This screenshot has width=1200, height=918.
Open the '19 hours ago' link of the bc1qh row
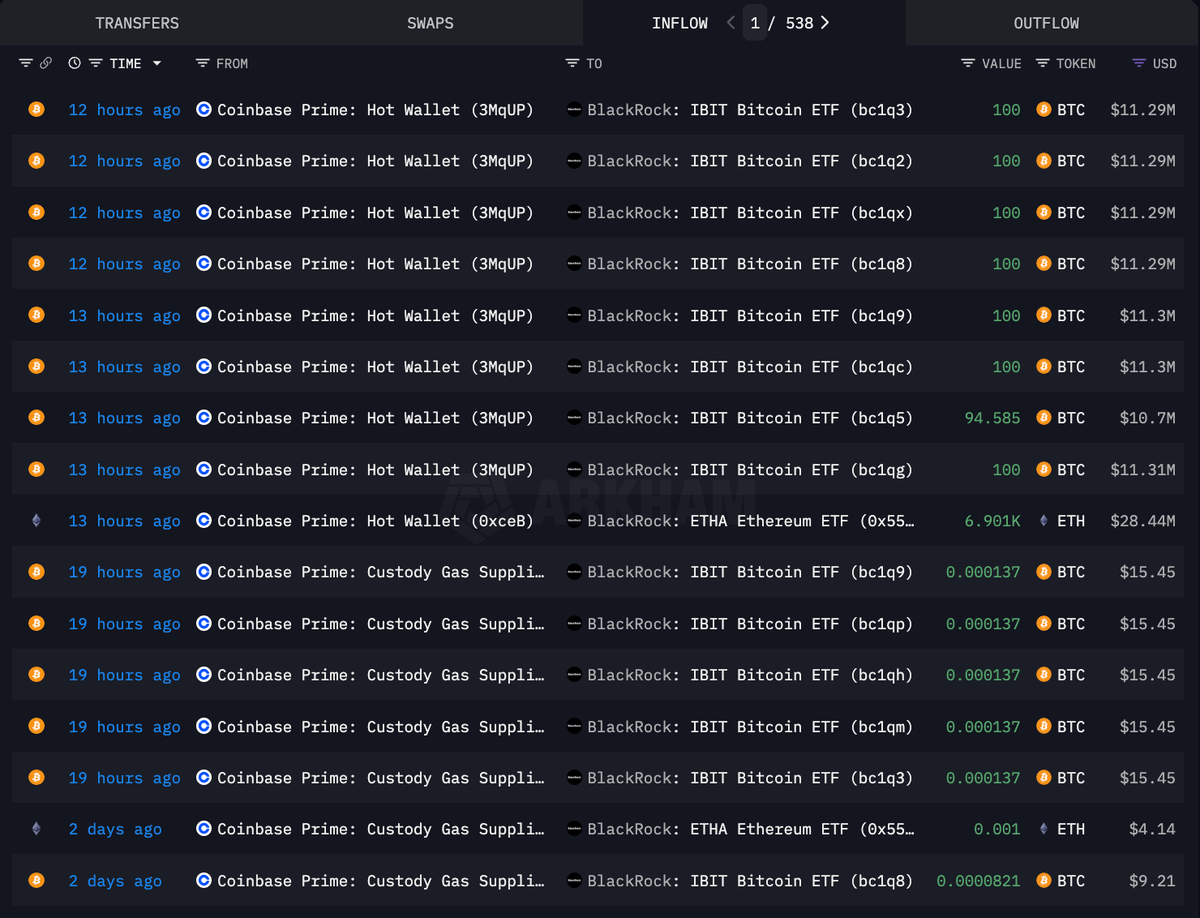124,675
